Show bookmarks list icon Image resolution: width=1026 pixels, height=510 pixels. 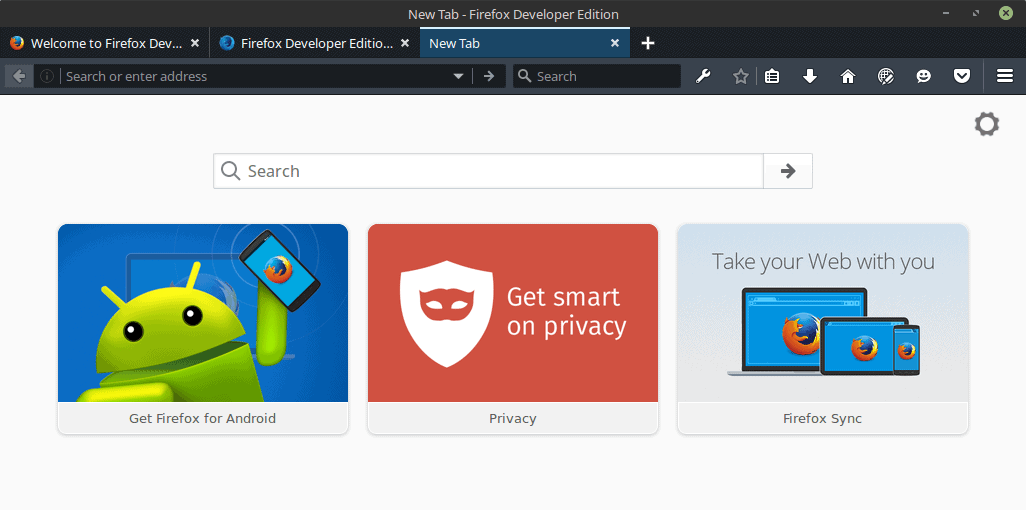772,77
